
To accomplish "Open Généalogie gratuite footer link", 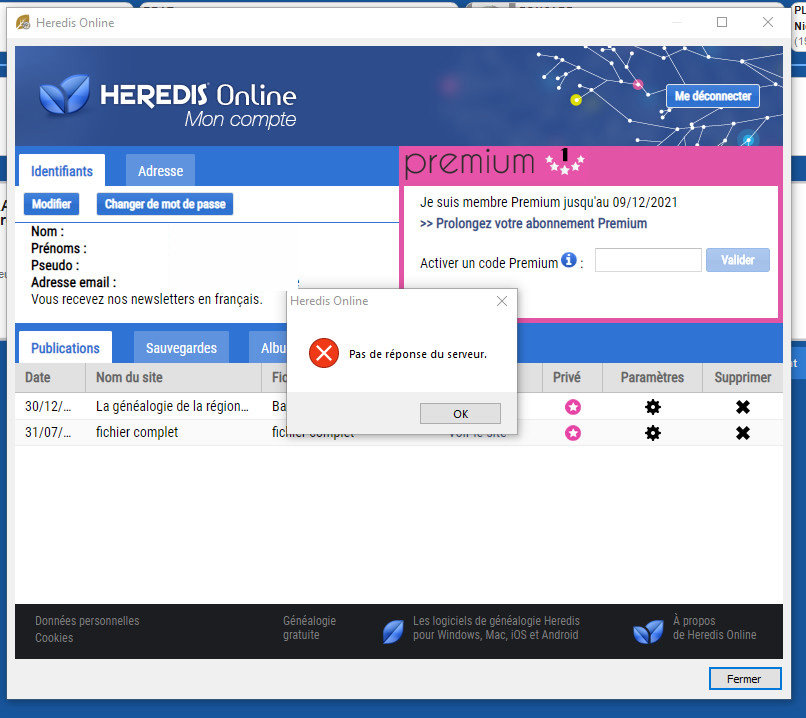I will (x=309, y=628).
